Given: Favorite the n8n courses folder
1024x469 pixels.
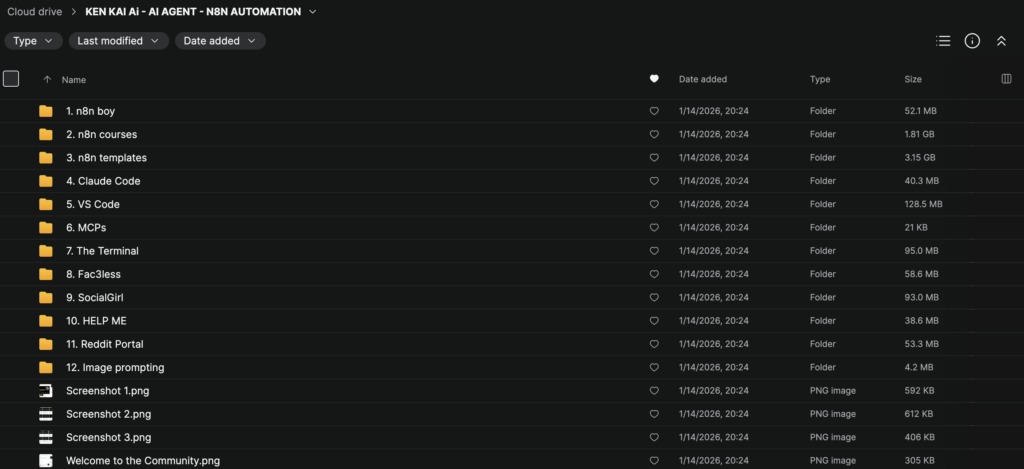Looking at the screenshot, I should tap(654, 134).
